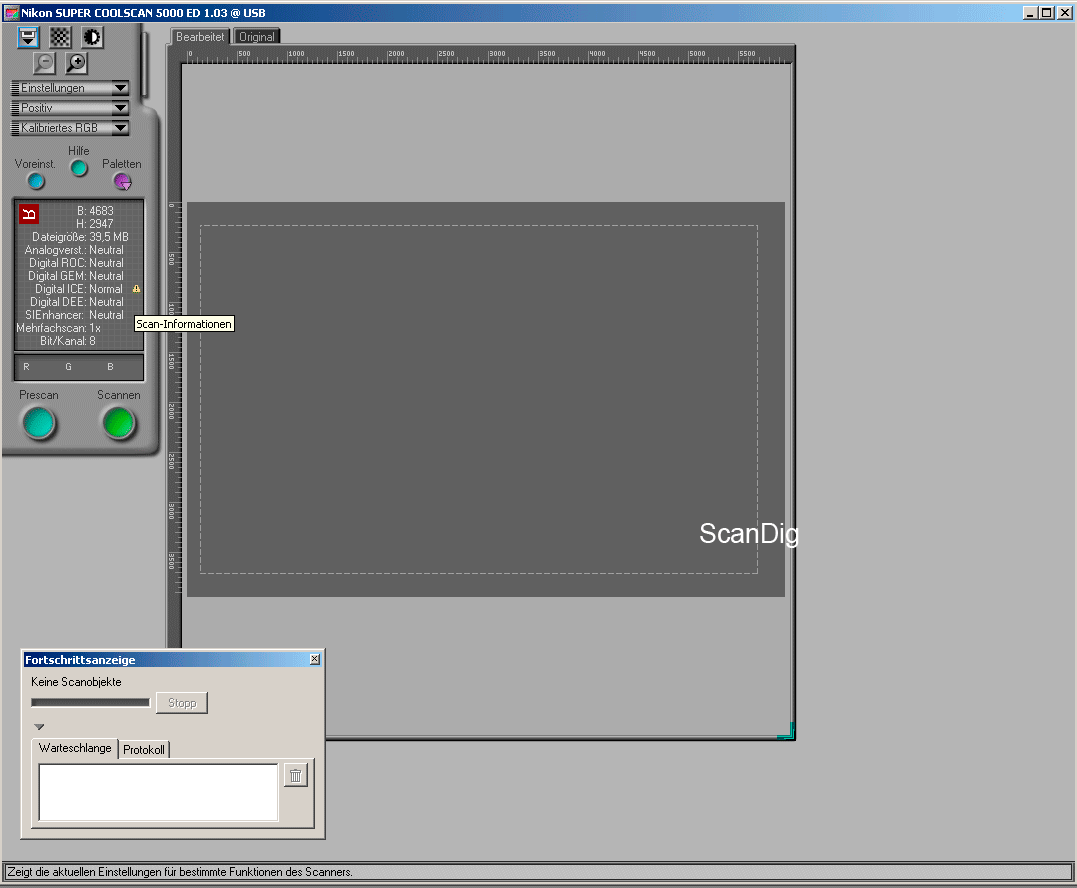Open the Kalibriertes RGB color dropdown
This screenshot has width=1077, height=888.
click(70, 128)
